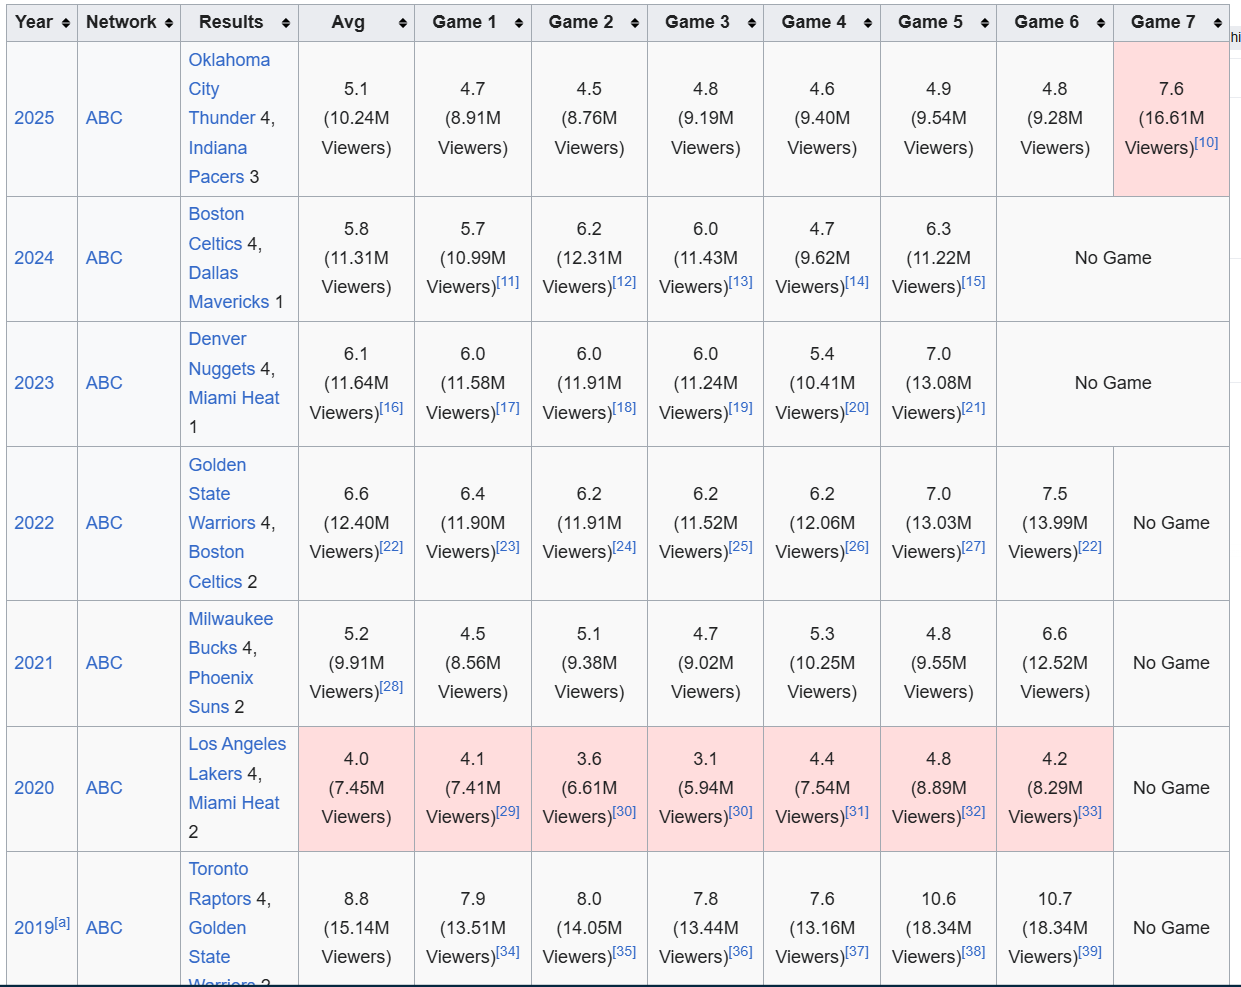Open Golden State Warriors link in 2022 row

(222, 494)
